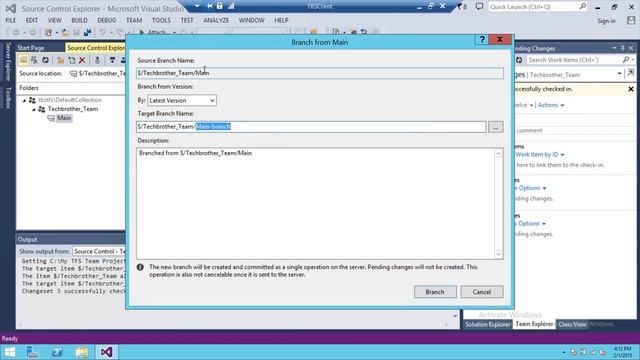The width and height of the screenshot is (640, 360).
Task: Cancel the Branch from Main dialog
Action: 482,292
